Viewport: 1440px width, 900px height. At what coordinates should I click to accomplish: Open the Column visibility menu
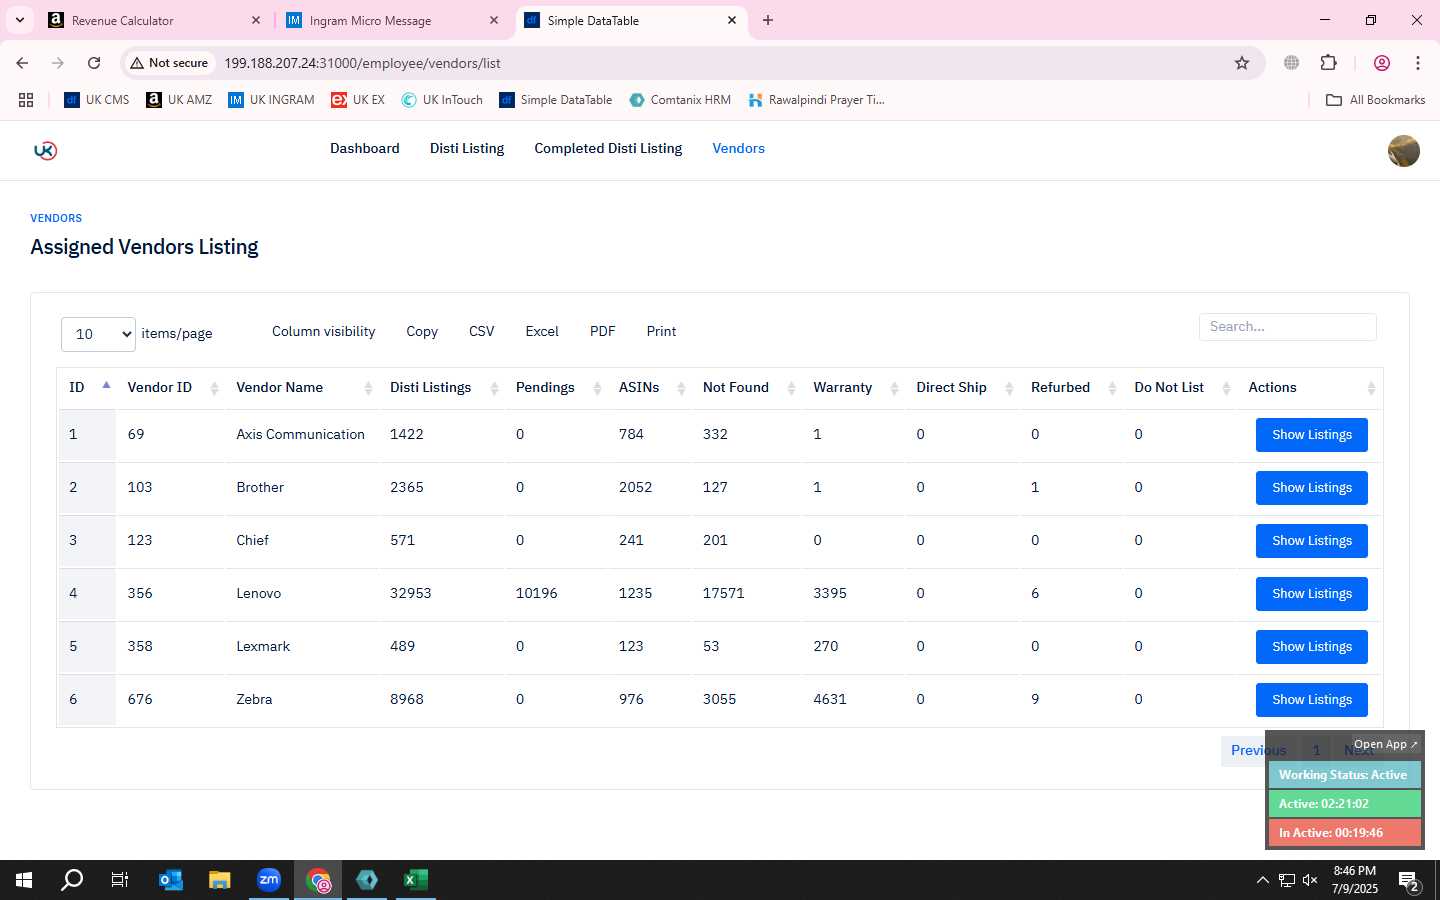pos(324,332)
